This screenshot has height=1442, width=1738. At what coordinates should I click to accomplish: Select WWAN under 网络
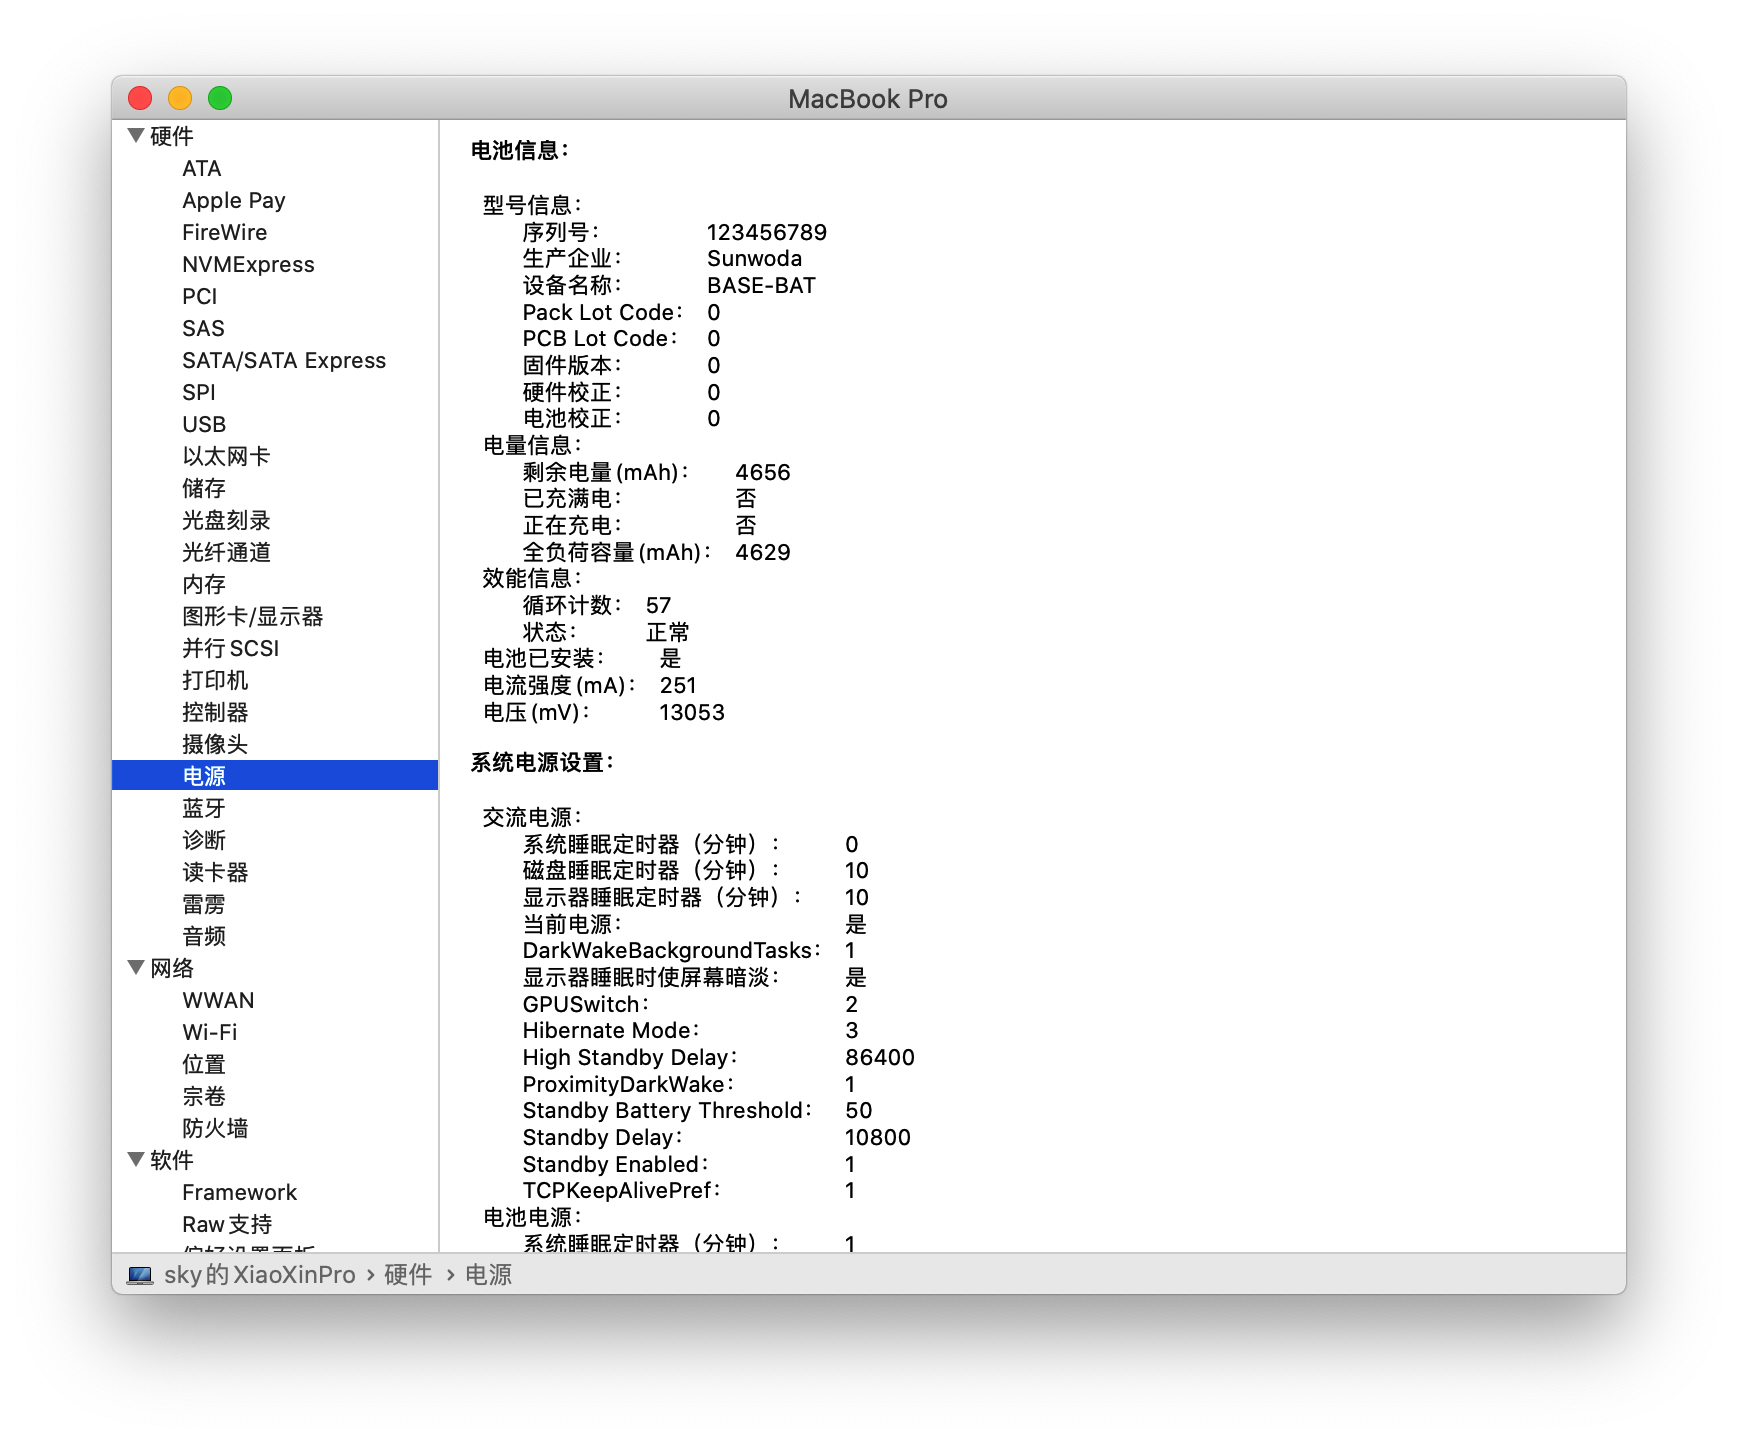[x=218, y=1000]
